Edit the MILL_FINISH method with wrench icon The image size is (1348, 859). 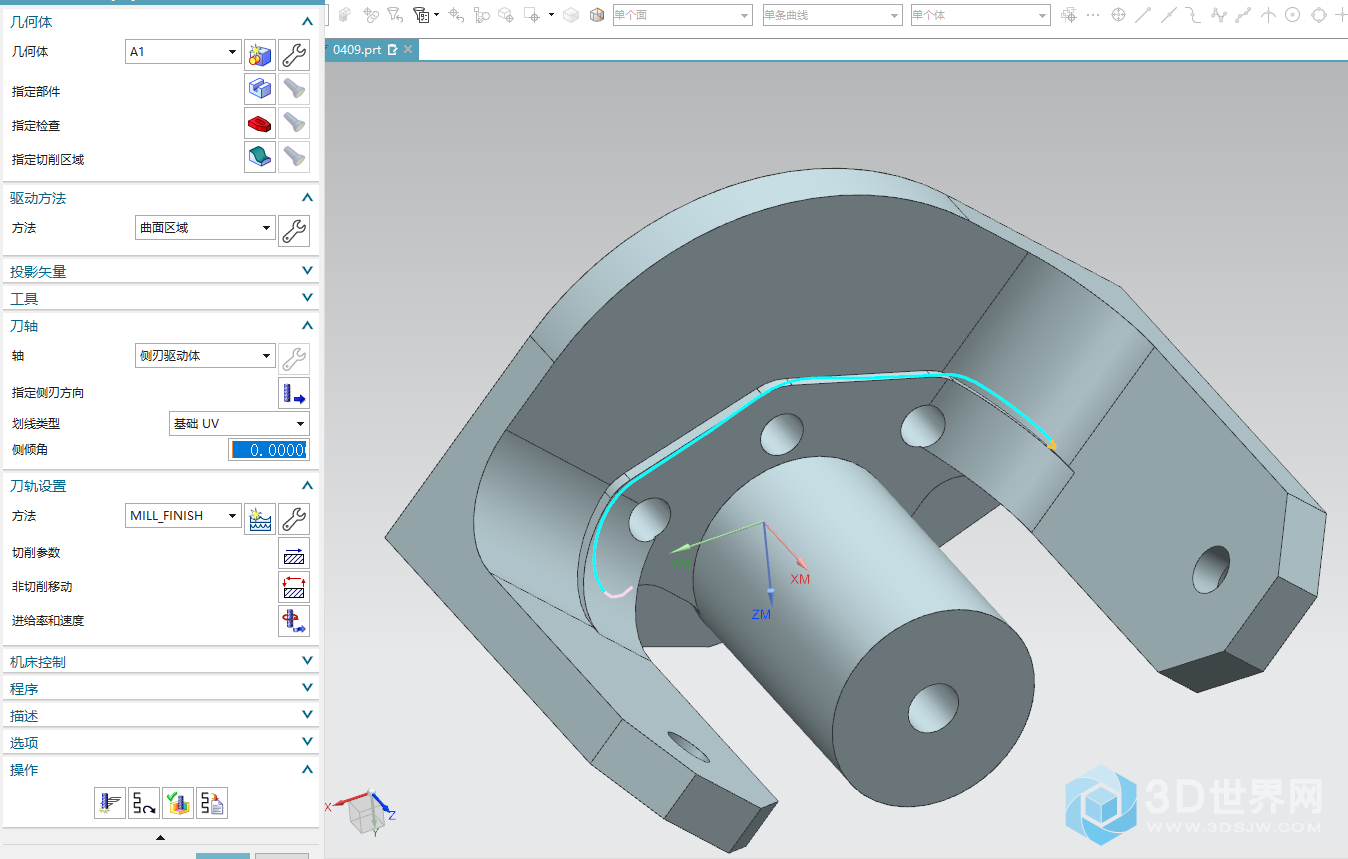click(x=294, y=519)
